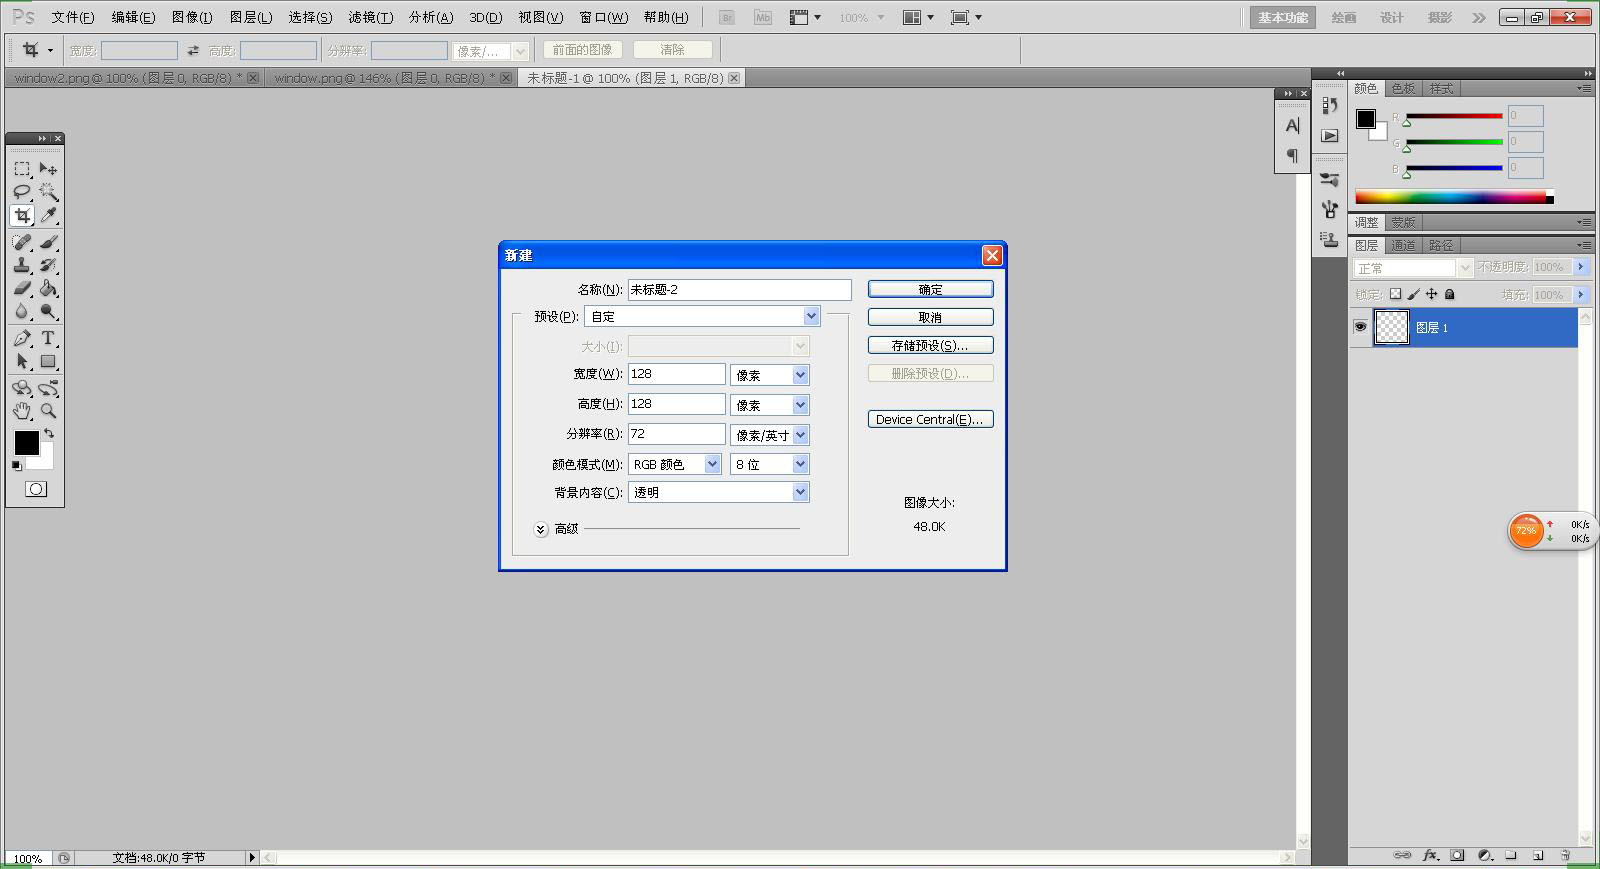
Task: Hide 图层 1 using eye icon
Action: tap(1360, 327)
